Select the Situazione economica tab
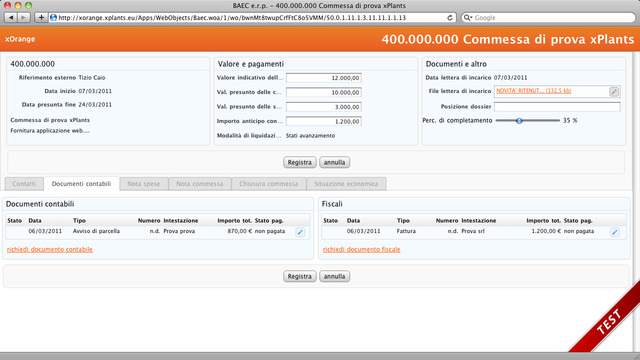This screenshot has width=640, height=360. 346,184
